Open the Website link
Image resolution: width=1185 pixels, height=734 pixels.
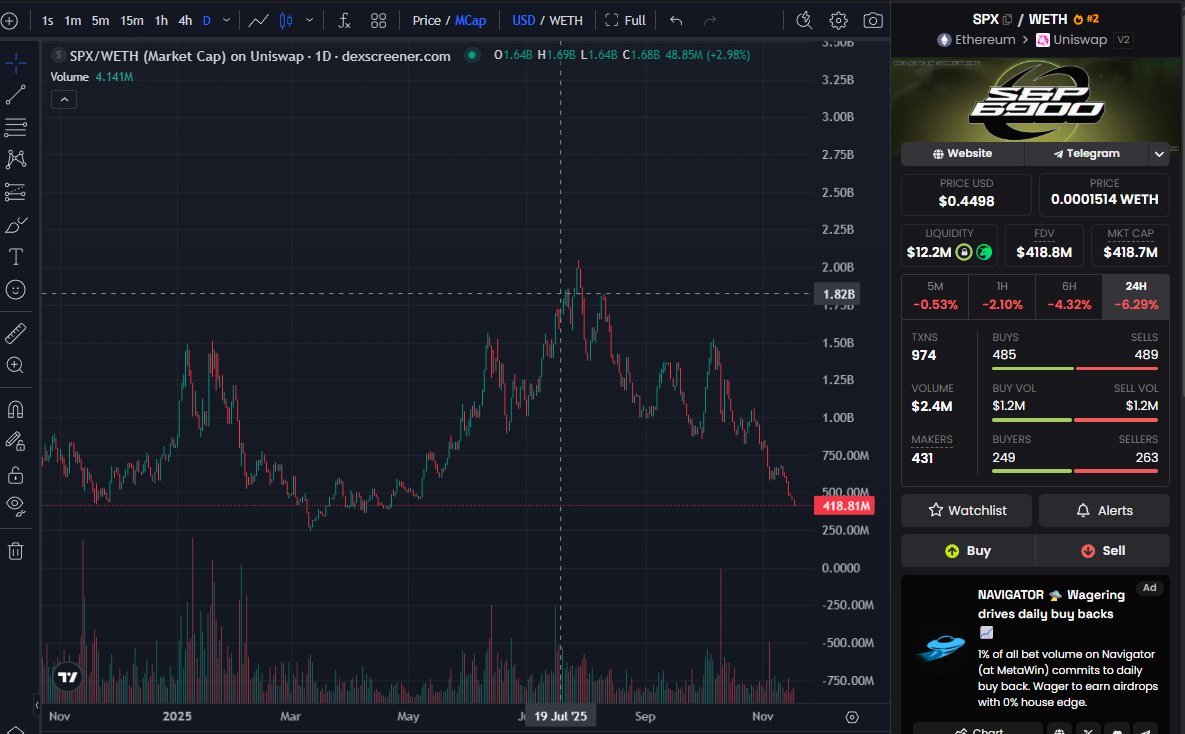coord(962,153)
